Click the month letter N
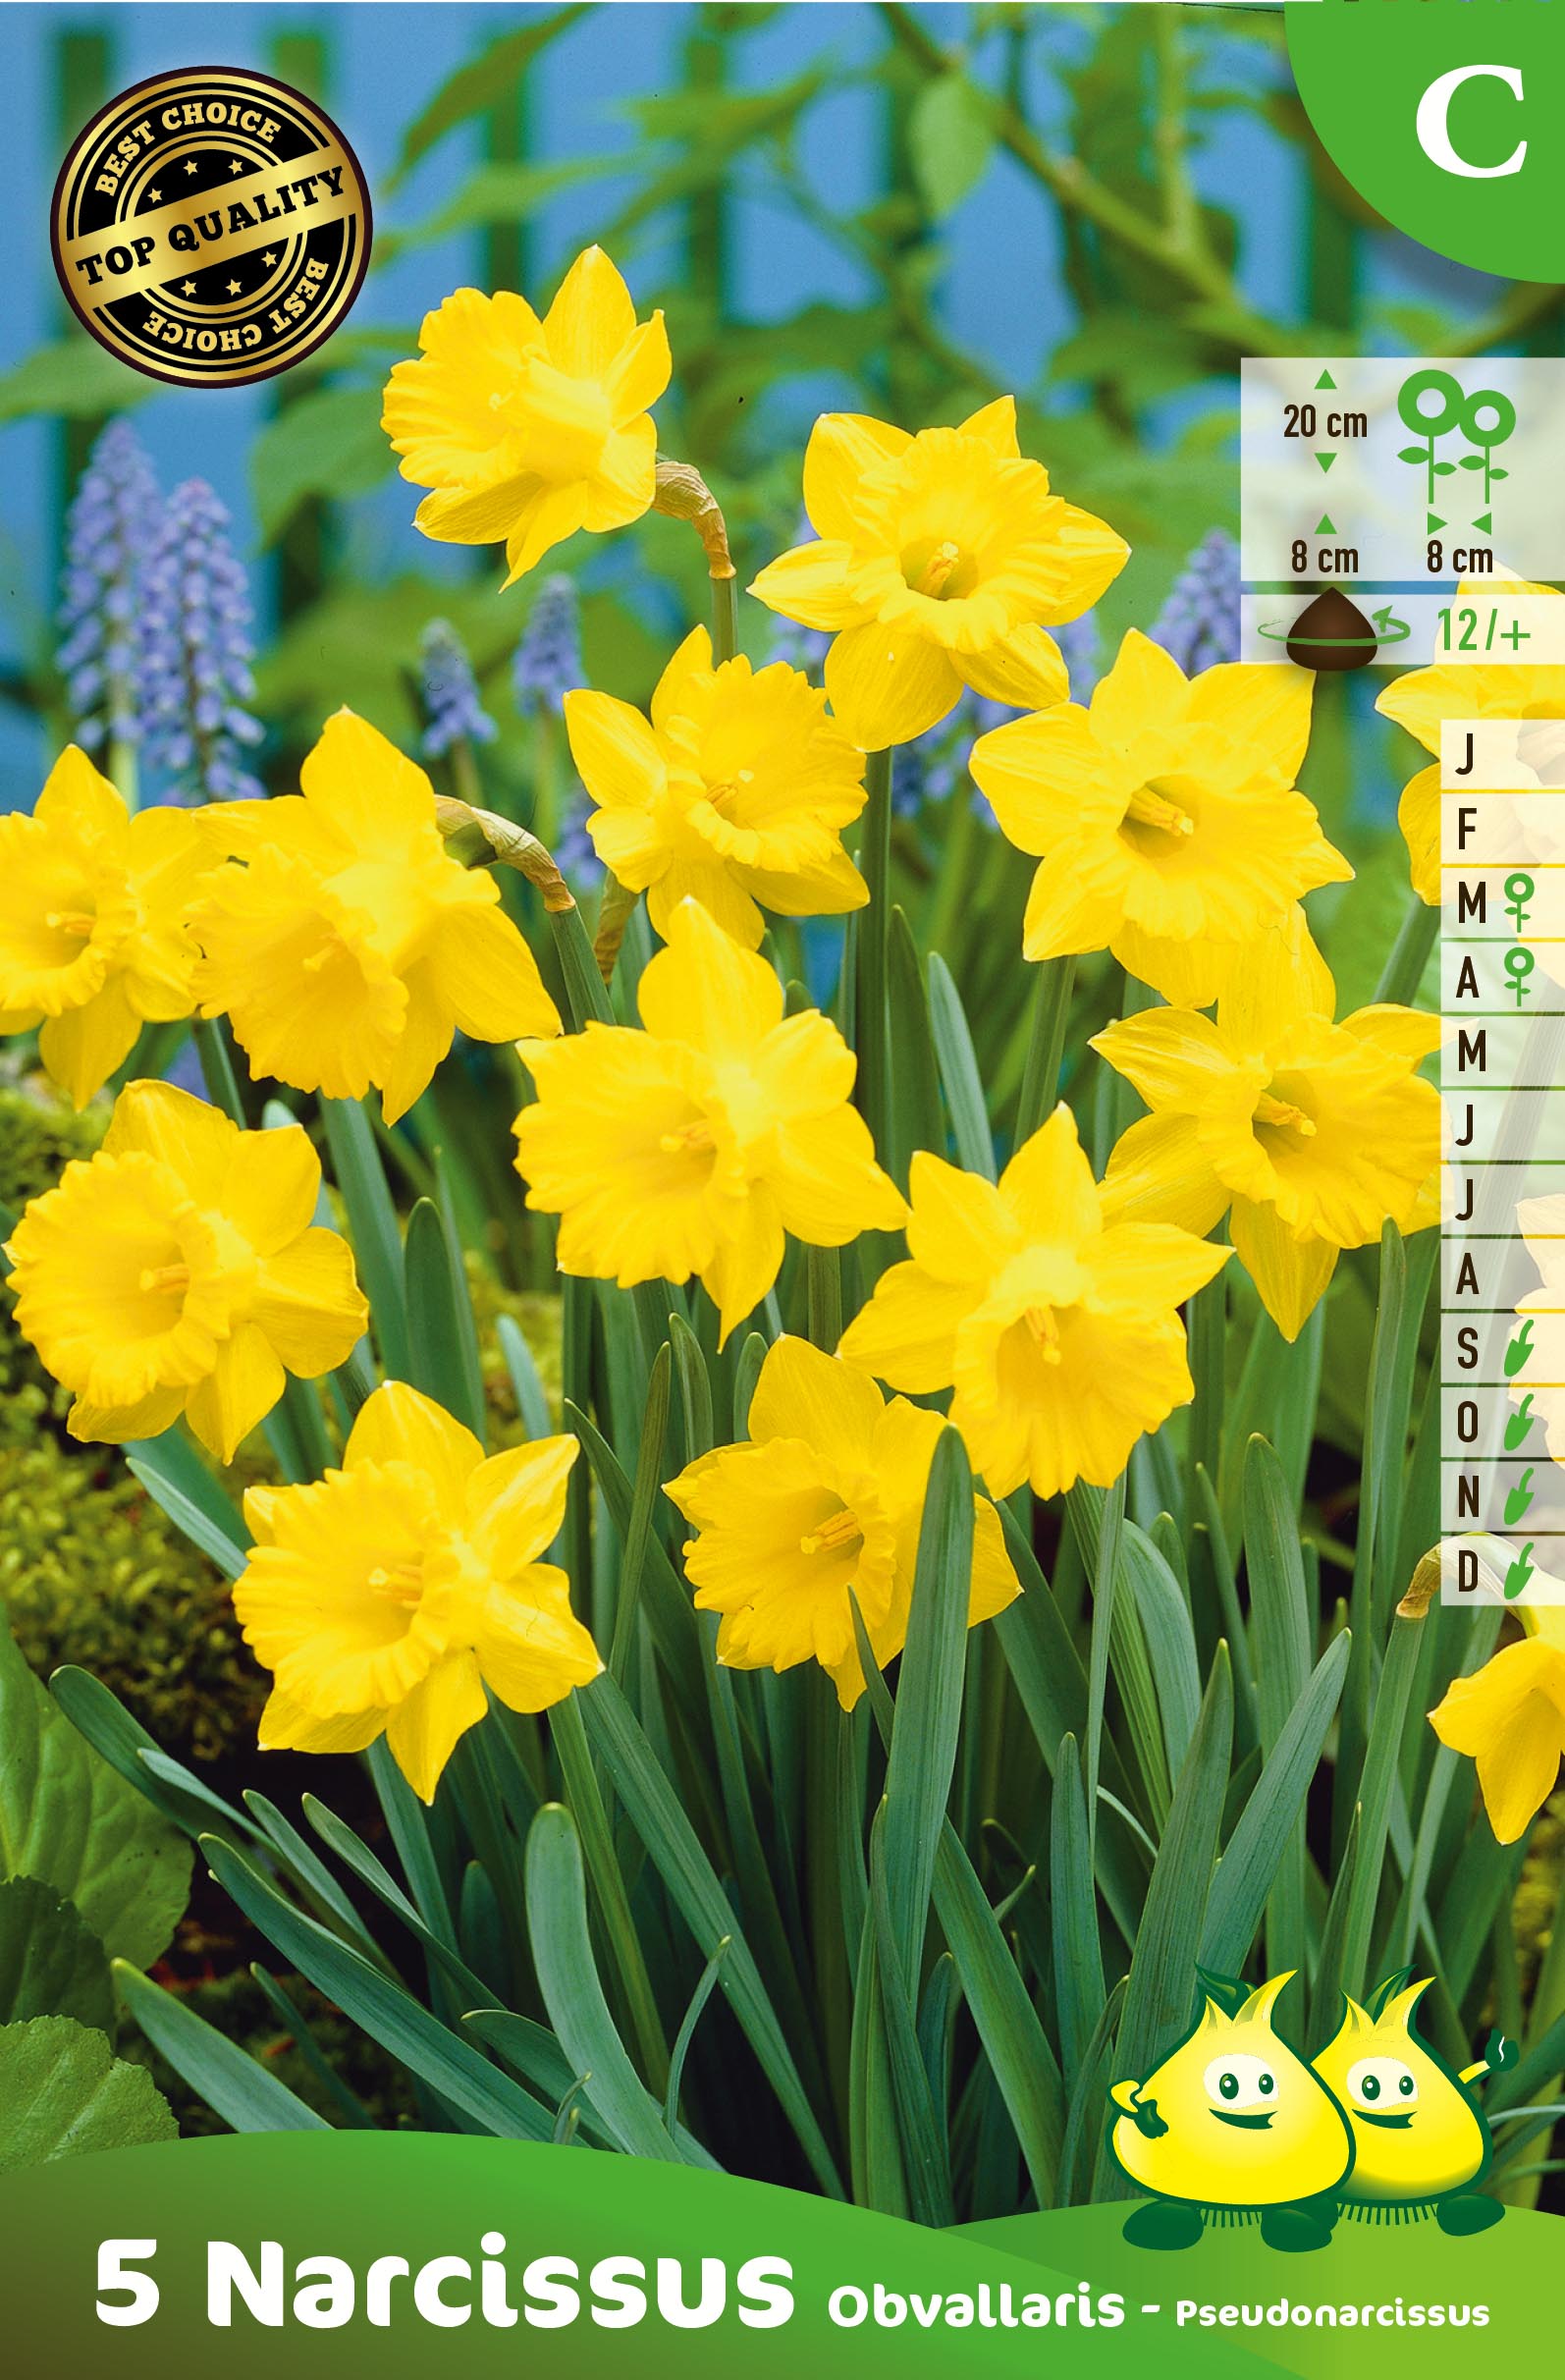The image size is (1565, 2380). [x=1467, y=1497]
